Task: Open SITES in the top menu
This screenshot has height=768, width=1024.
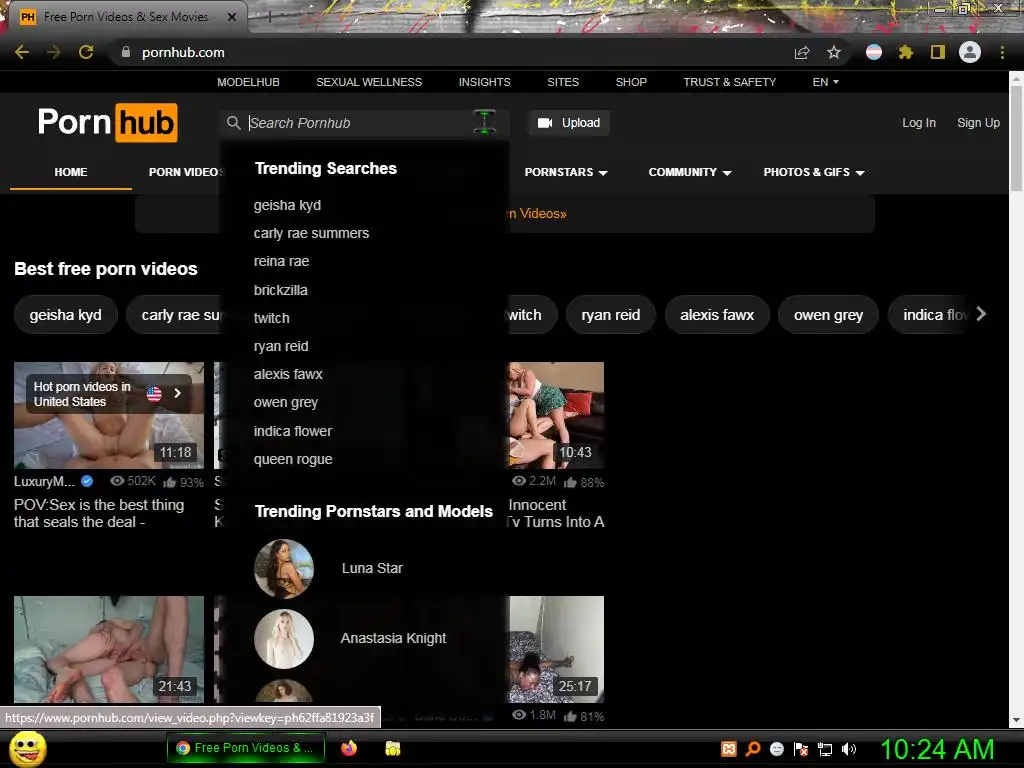Action: tap(563, 82)
